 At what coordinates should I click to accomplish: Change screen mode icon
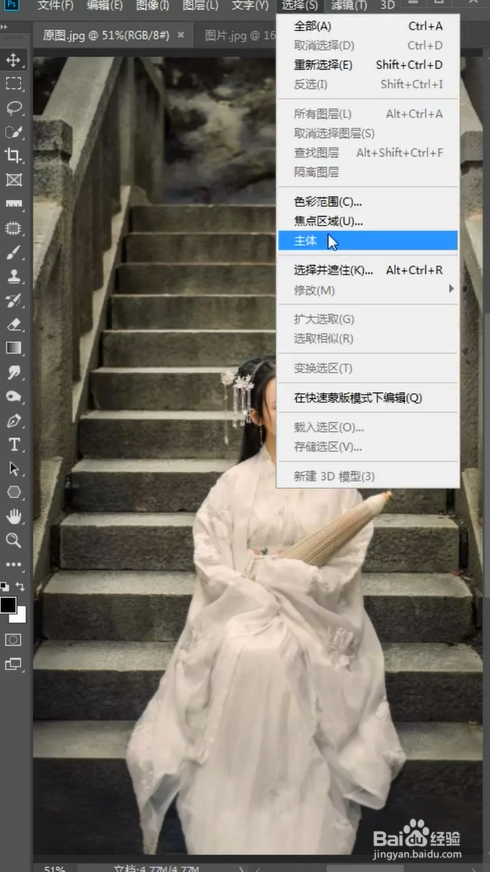pyautogui.click(x=13, y=664)
